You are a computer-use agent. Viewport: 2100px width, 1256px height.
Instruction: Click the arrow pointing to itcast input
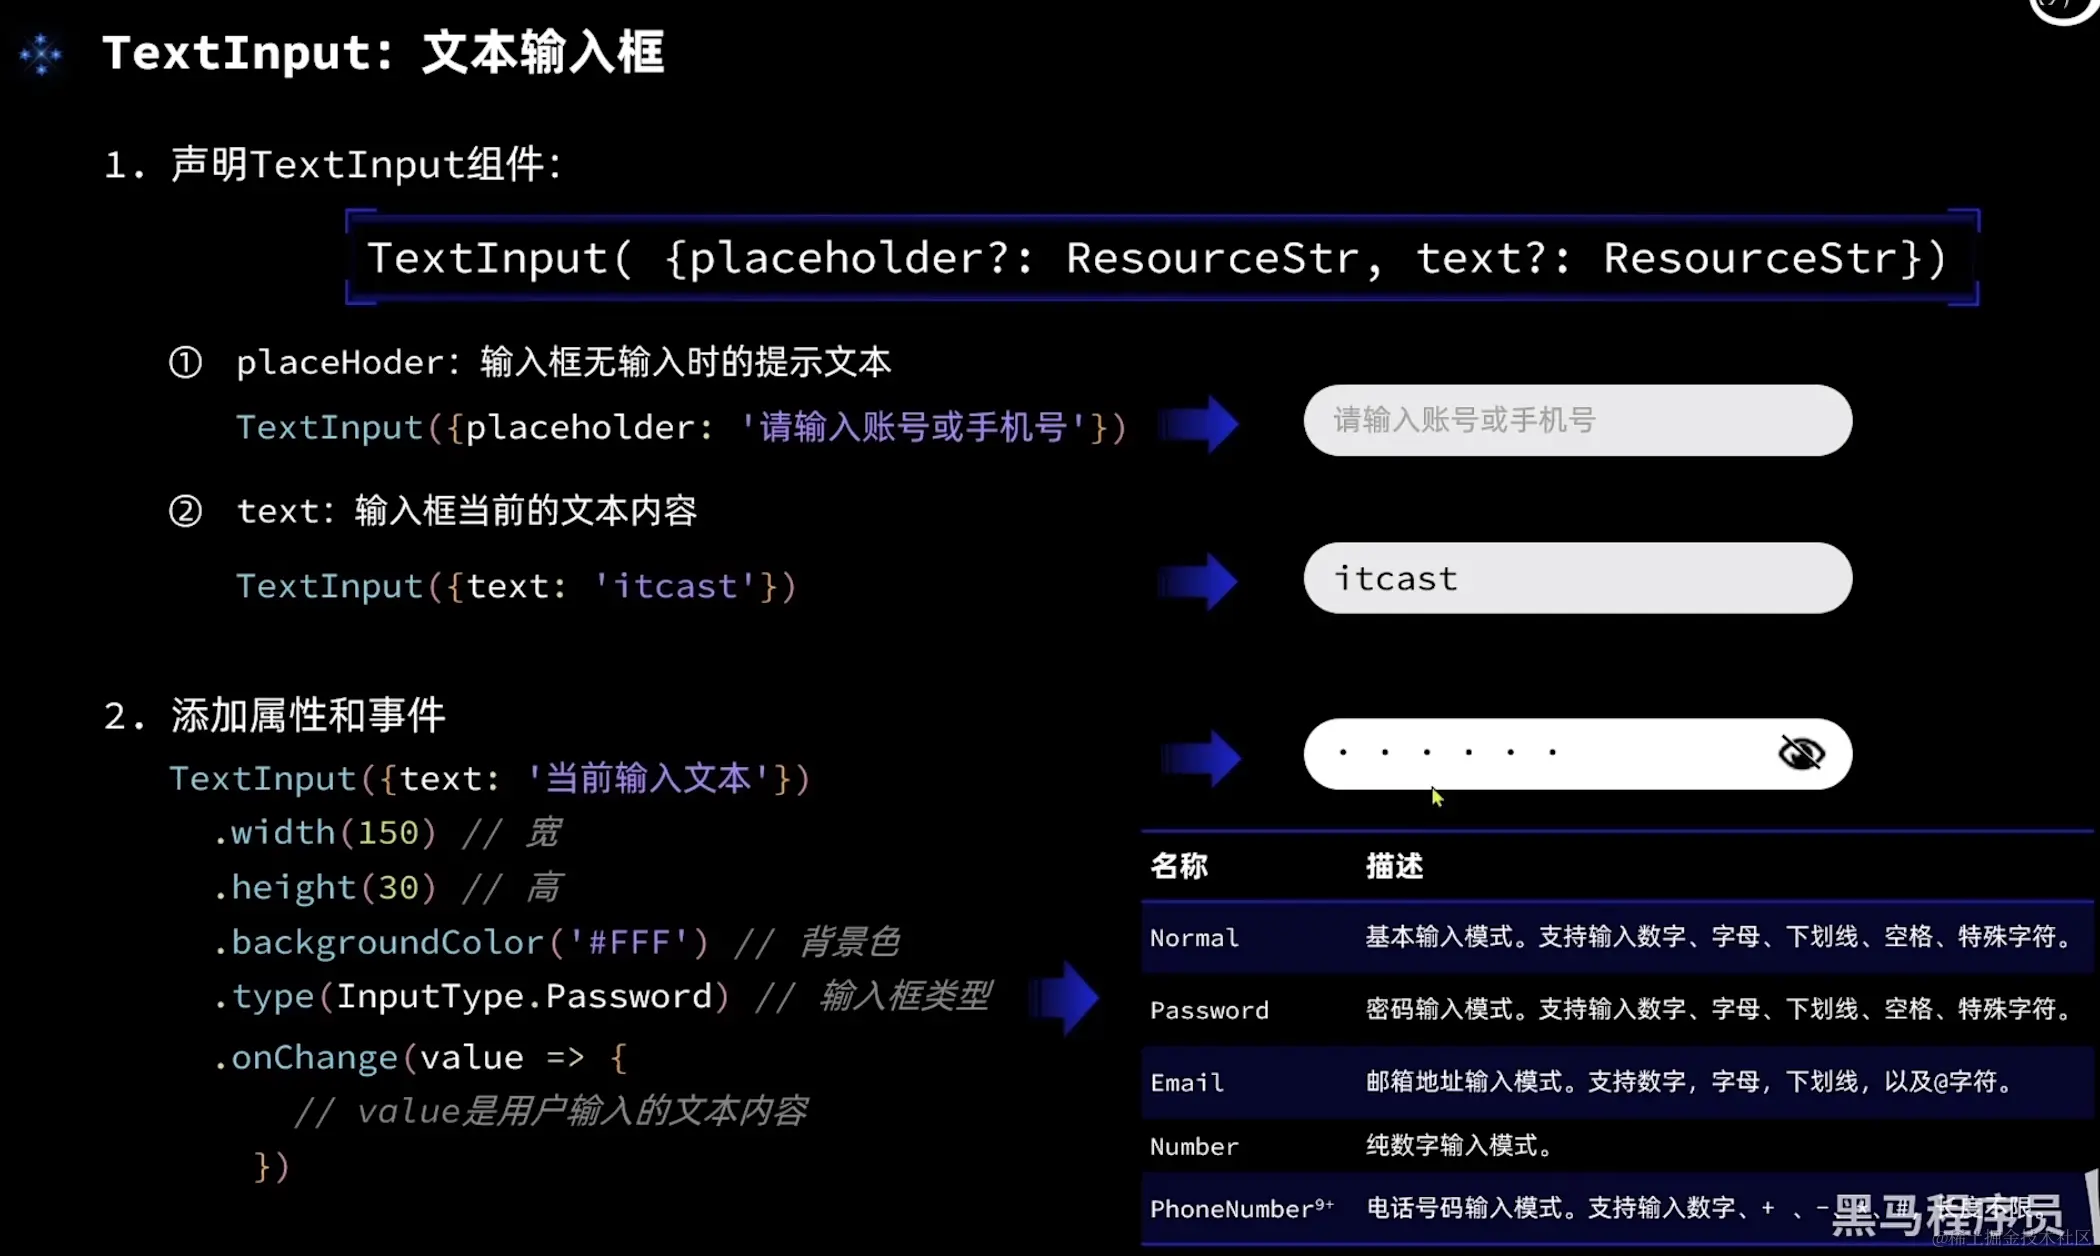[1201, 581]
